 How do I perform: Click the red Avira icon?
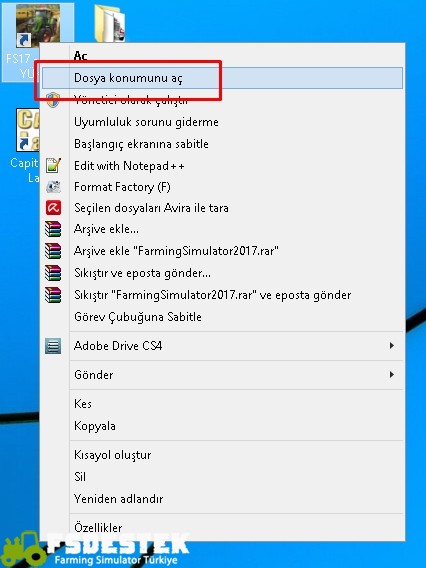pos(53,208)
